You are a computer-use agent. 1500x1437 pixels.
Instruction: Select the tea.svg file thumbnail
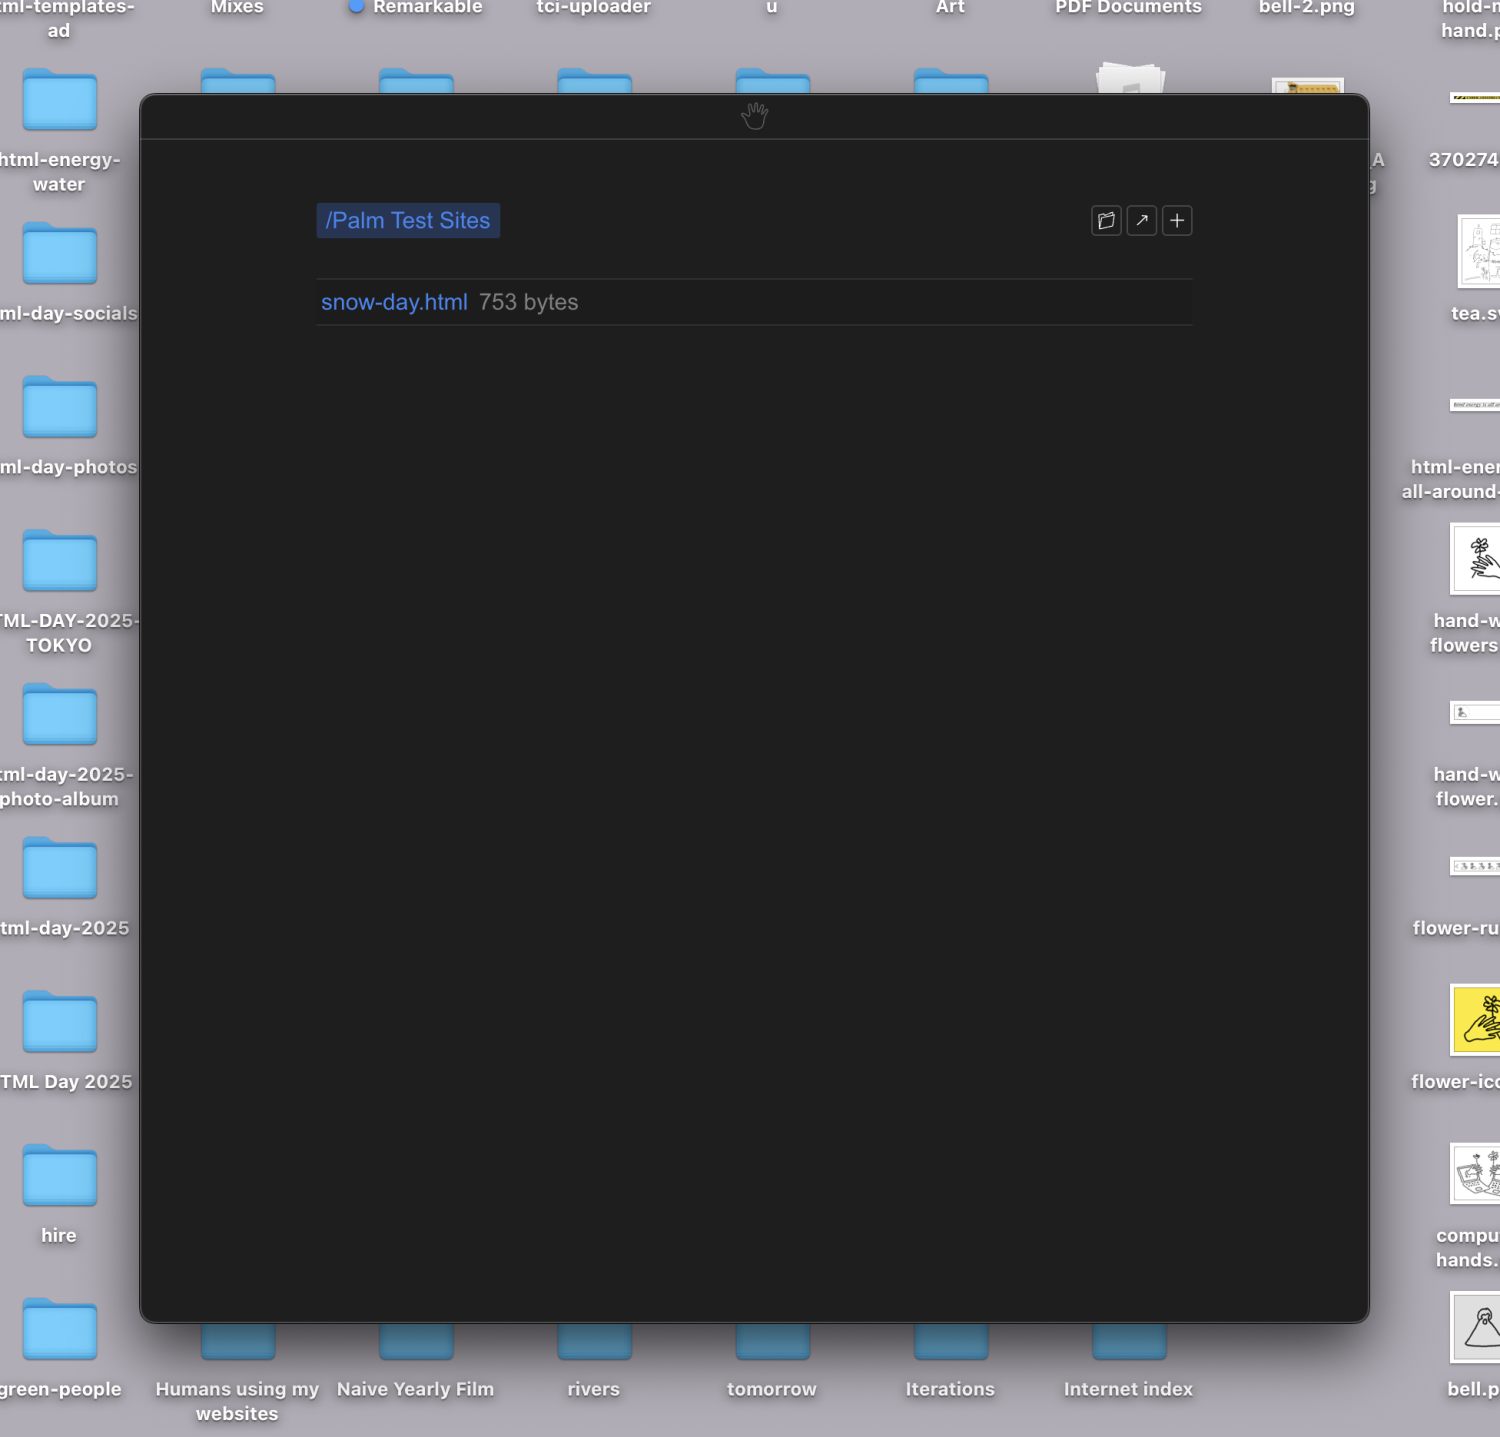click(x=1479, y=251)
